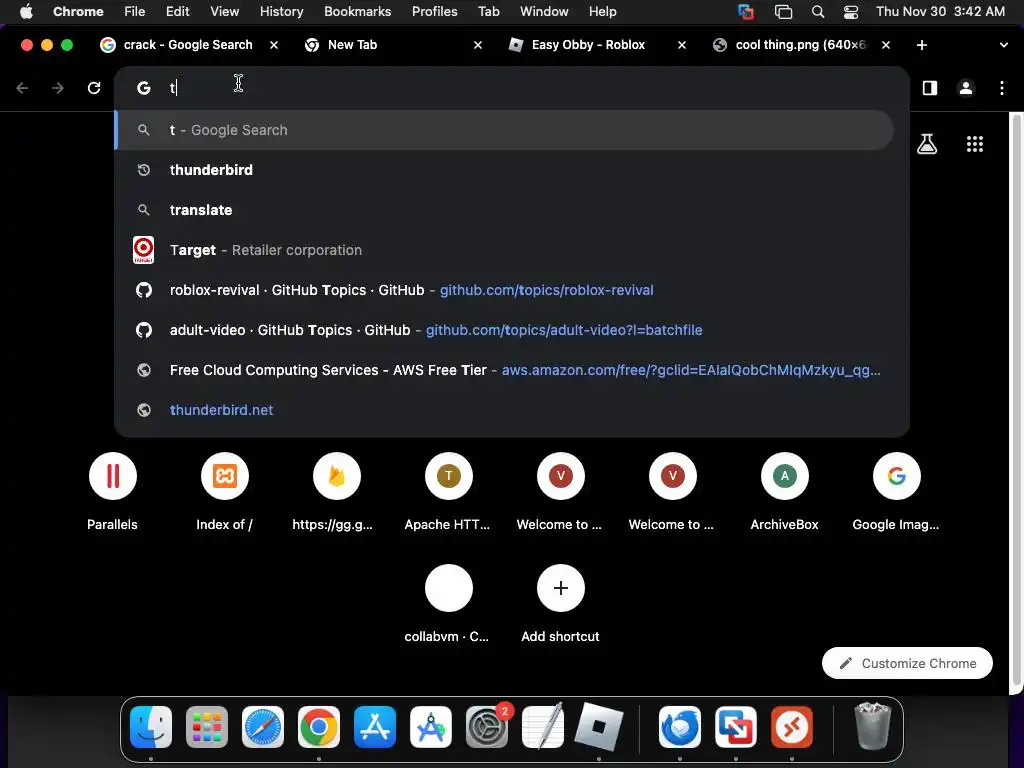Open a new tab with the plus button
Image resolution: width=1024 pixels, height=768 pixels.
click(x=922, y=45)
